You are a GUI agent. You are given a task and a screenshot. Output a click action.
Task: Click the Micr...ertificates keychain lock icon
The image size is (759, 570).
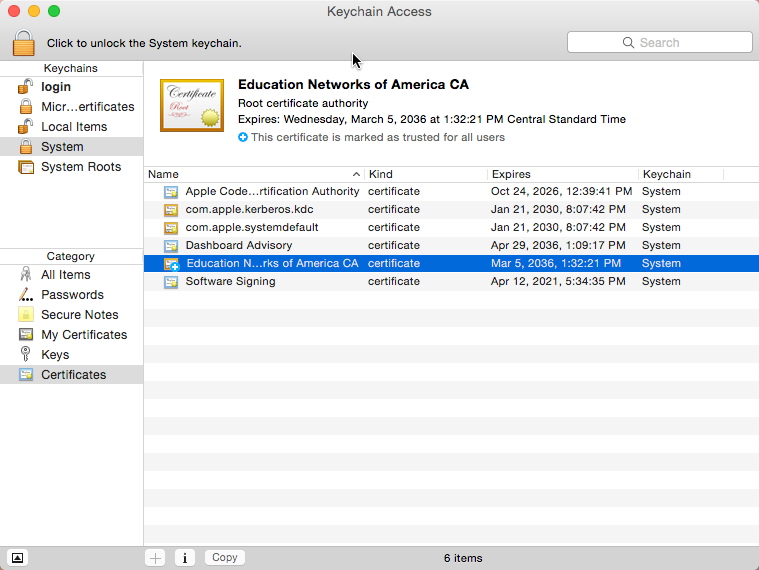click(x=26, y=106)
